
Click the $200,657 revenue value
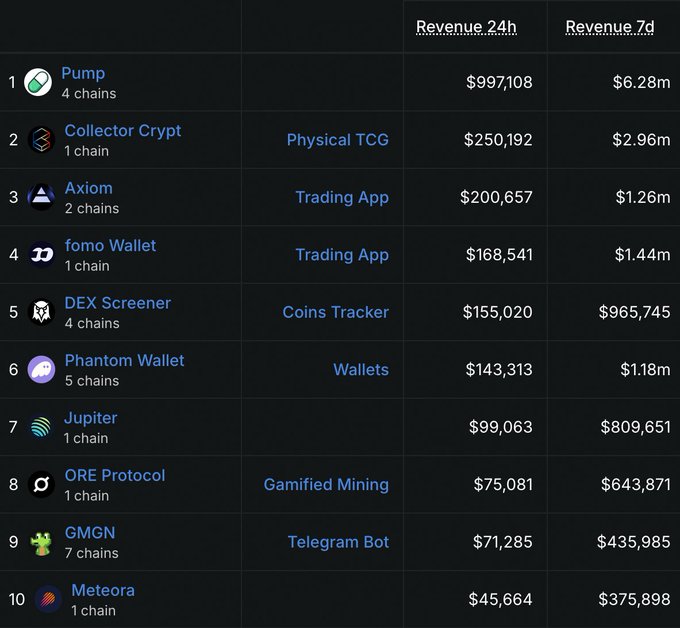[x=496, y=197]
